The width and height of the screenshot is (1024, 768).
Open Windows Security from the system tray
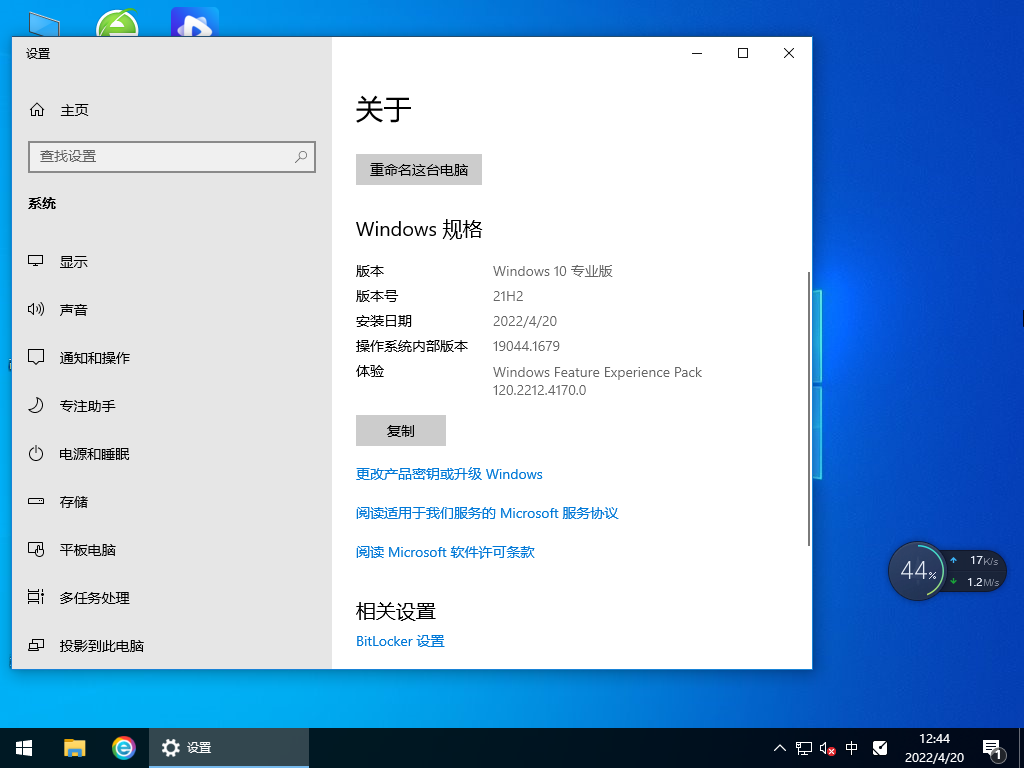pyautogui.click(x=879, y=747)
